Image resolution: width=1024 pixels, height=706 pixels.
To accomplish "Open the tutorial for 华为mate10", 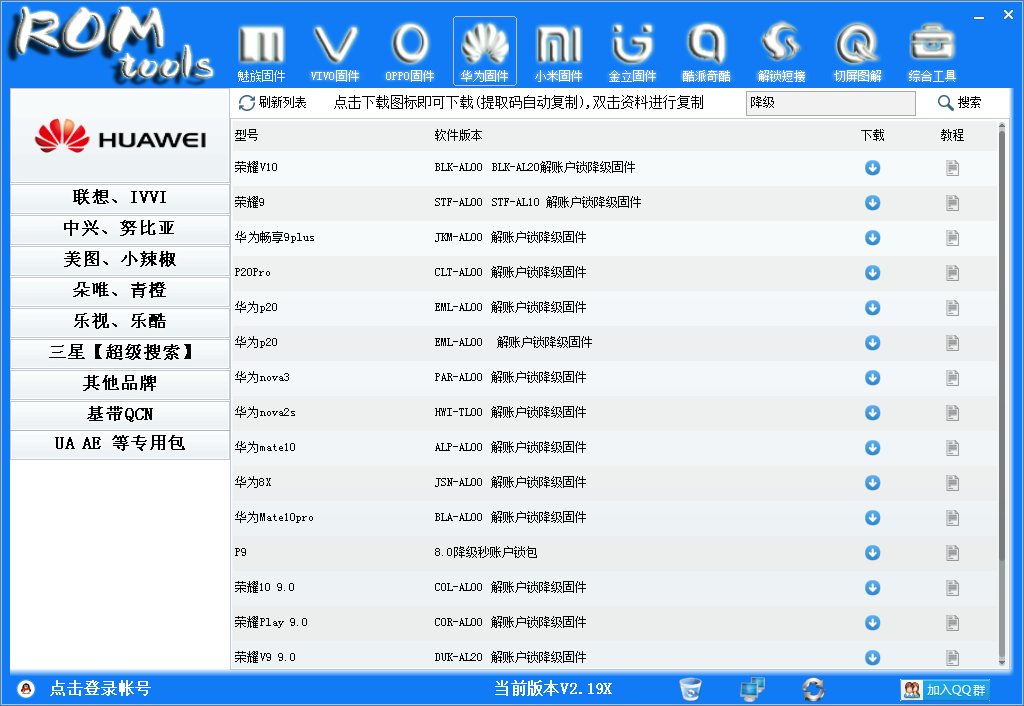I will click(953, 447).
